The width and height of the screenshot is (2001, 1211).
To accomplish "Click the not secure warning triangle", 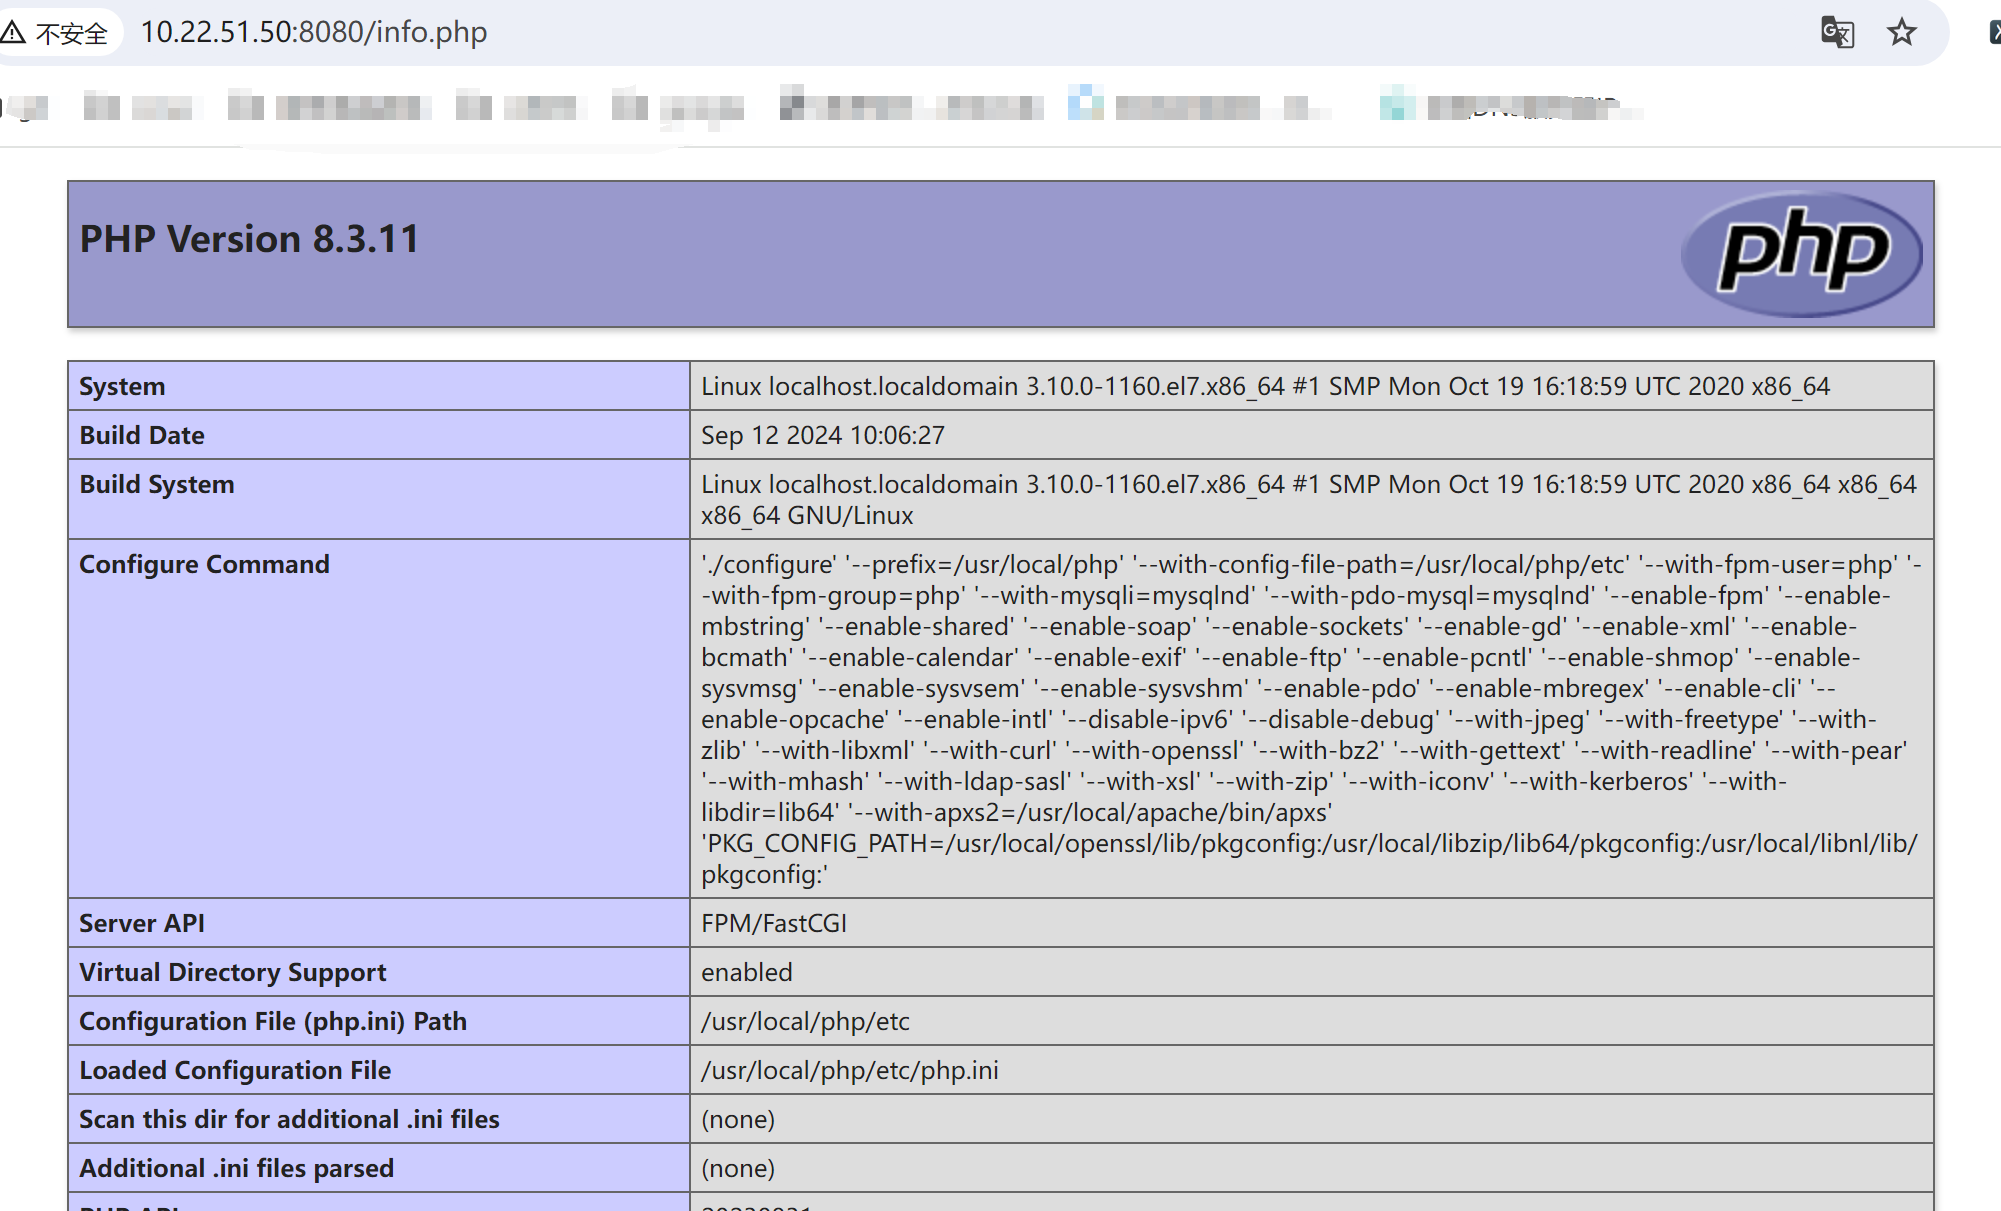I will pos(13,32).
